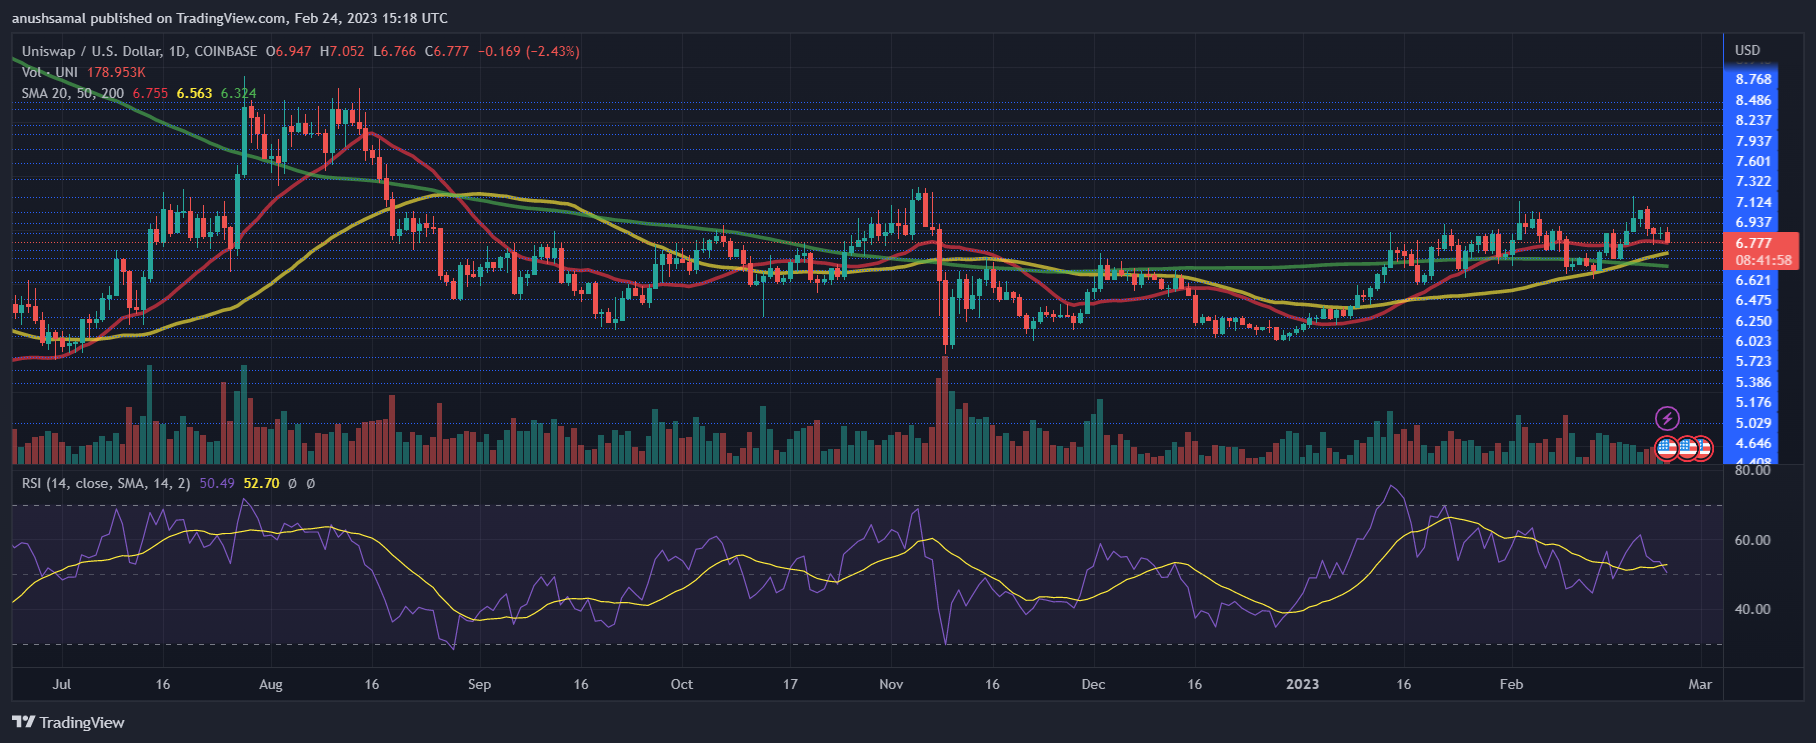Click the 7.124 price axis label
The image size is (1816, 743).
pos(1753,202)
